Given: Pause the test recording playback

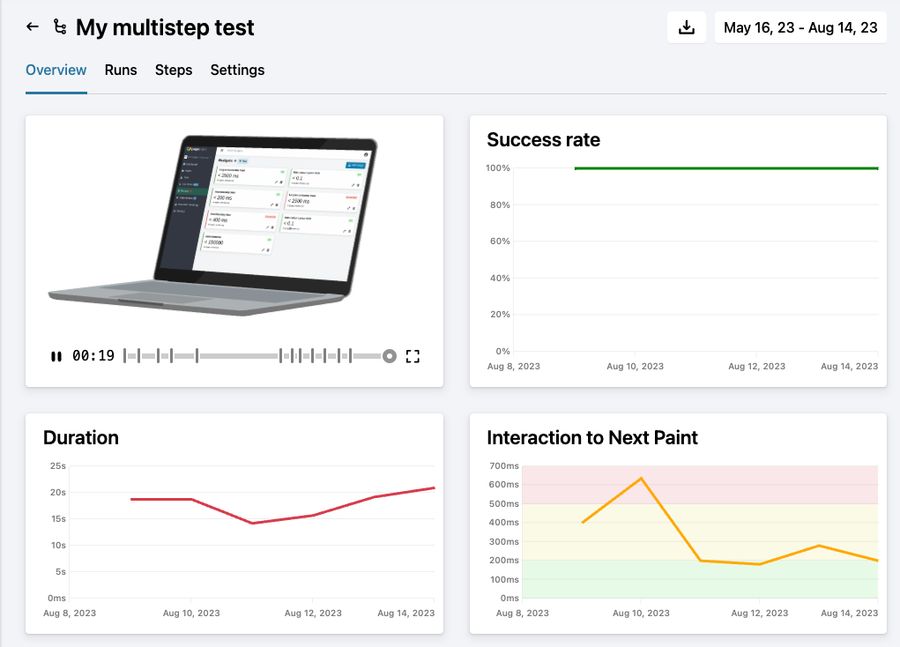Looking at the screenshot, I should (x=57, y=355).
